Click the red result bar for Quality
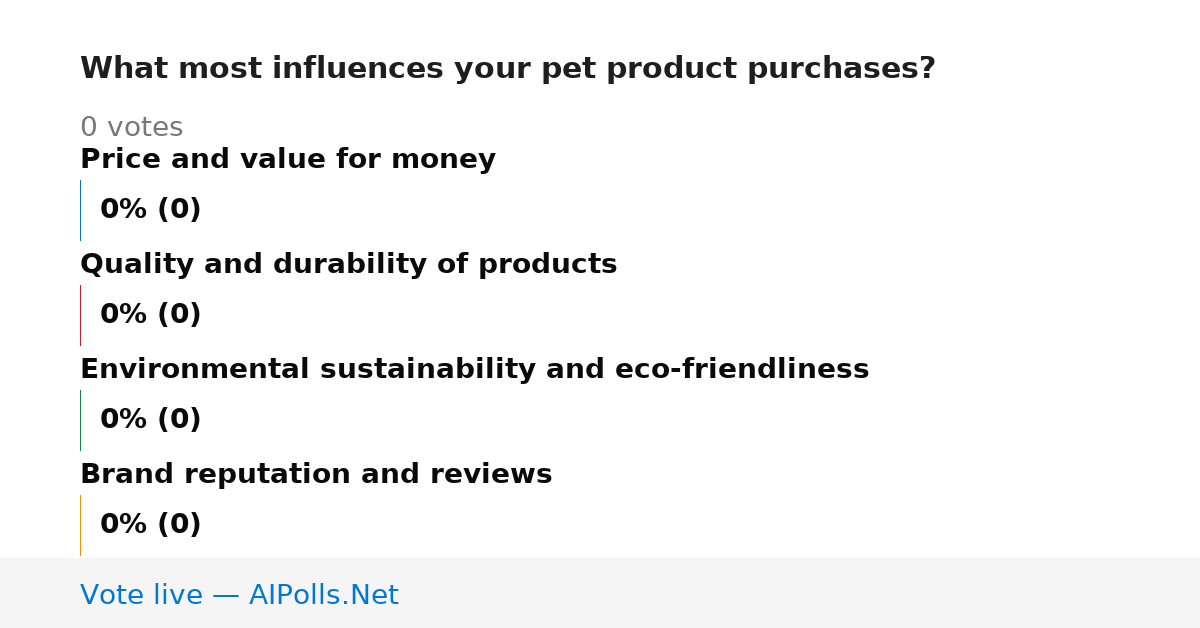This screenshot has height=628, width=1200. pyautogui.click(x=80, y=315)
